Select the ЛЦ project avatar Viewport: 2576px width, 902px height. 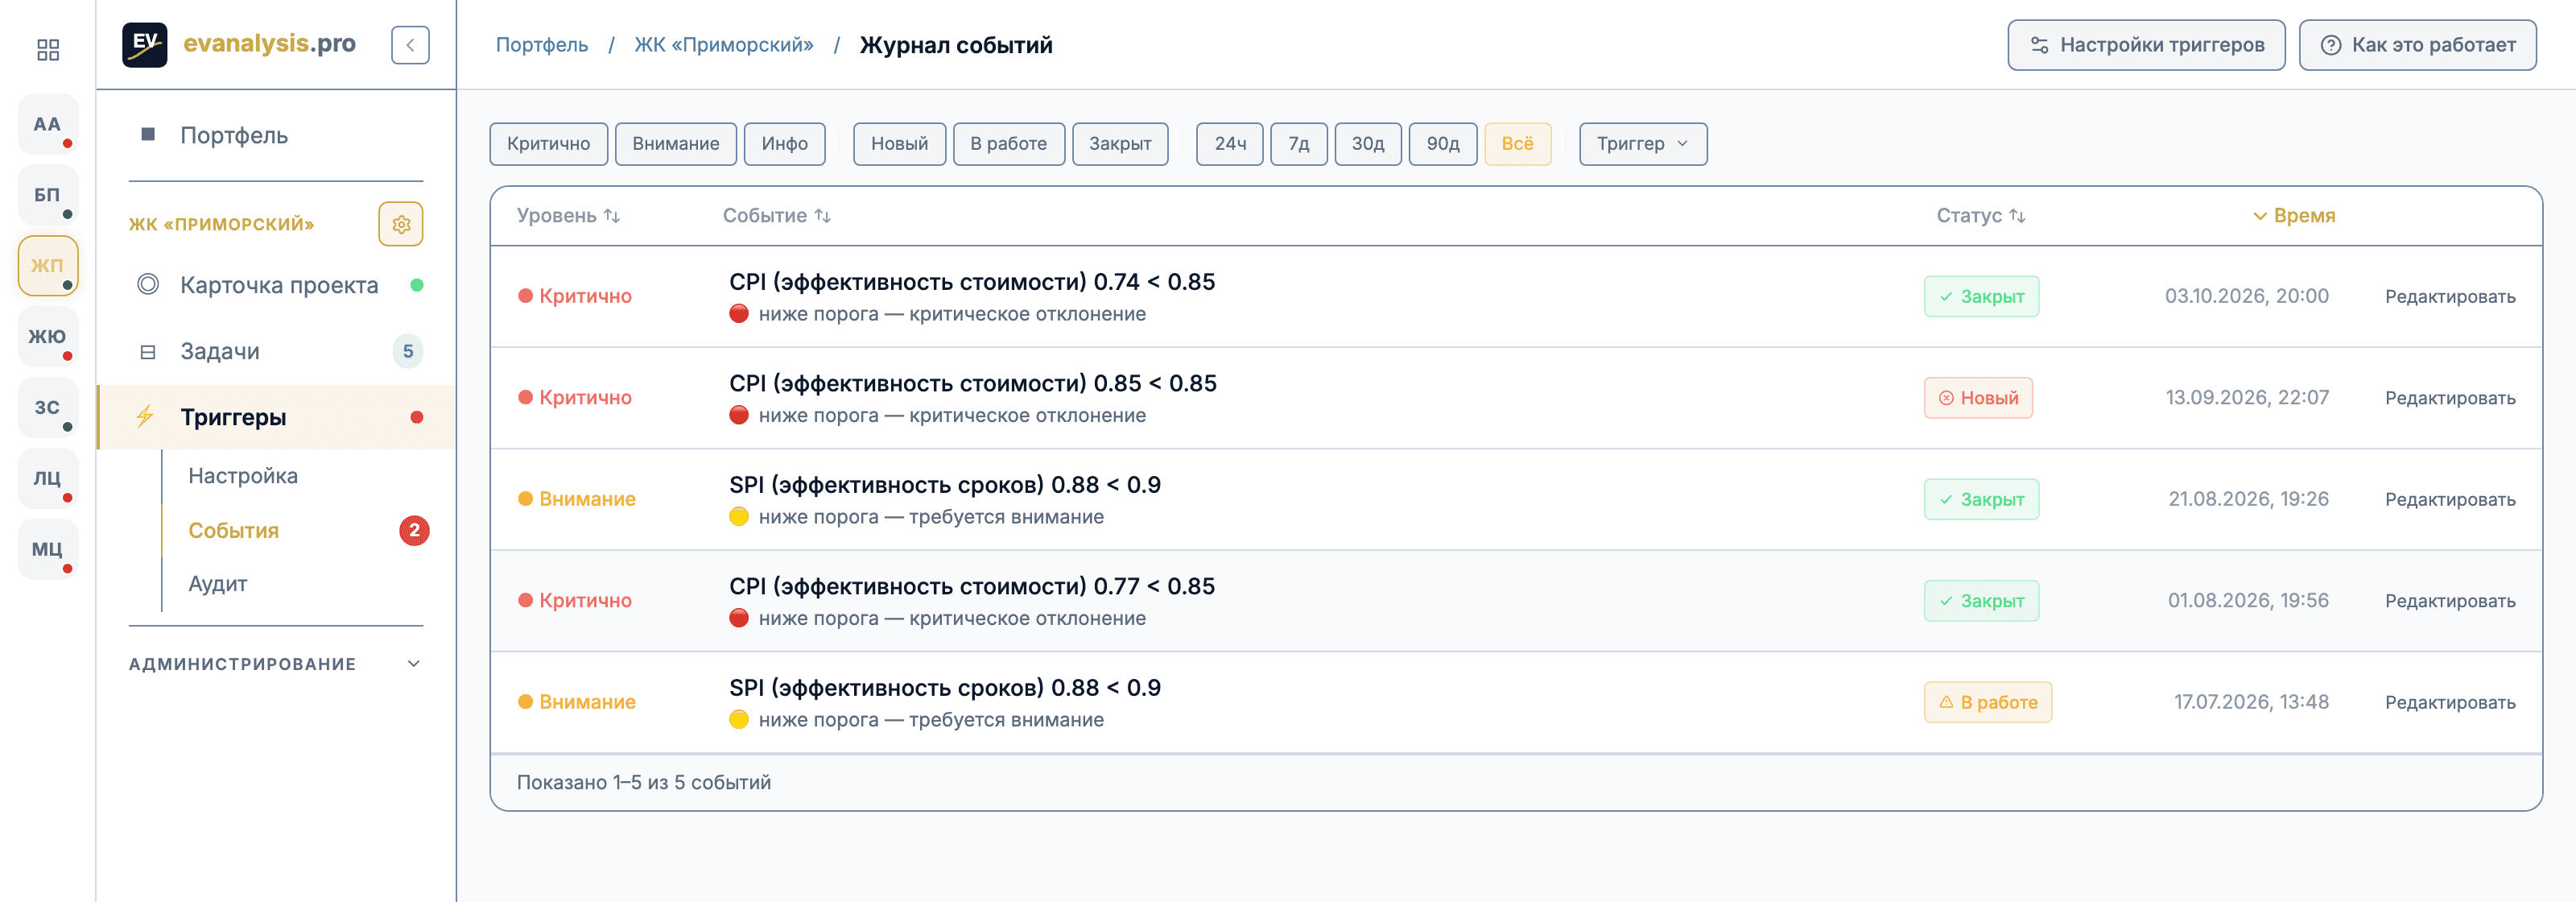click(x=48, y=478)
